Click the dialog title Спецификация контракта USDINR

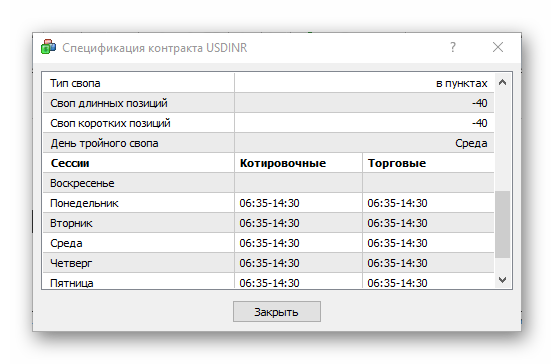tap(155, 48)
